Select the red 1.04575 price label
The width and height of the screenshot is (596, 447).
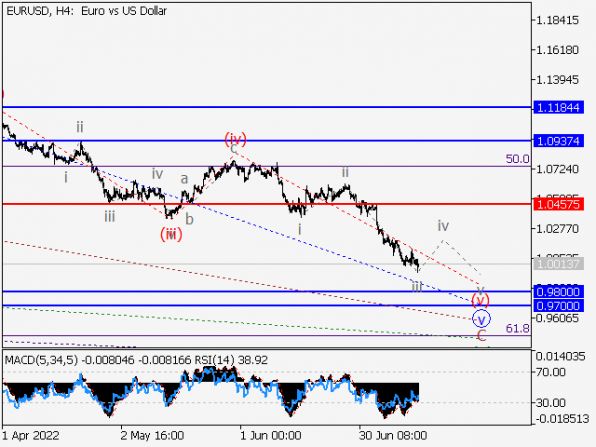(558, 204)
